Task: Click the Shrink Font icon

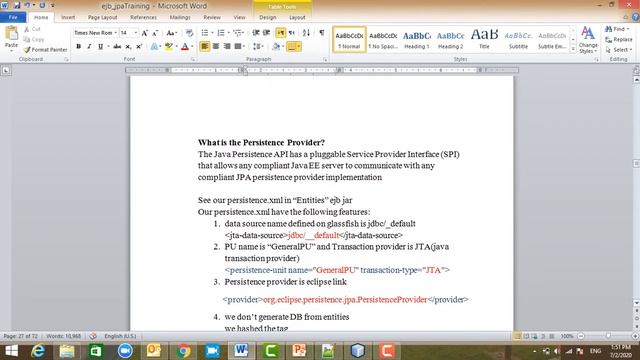Action: pyautogui.click(x=155, y=33)
